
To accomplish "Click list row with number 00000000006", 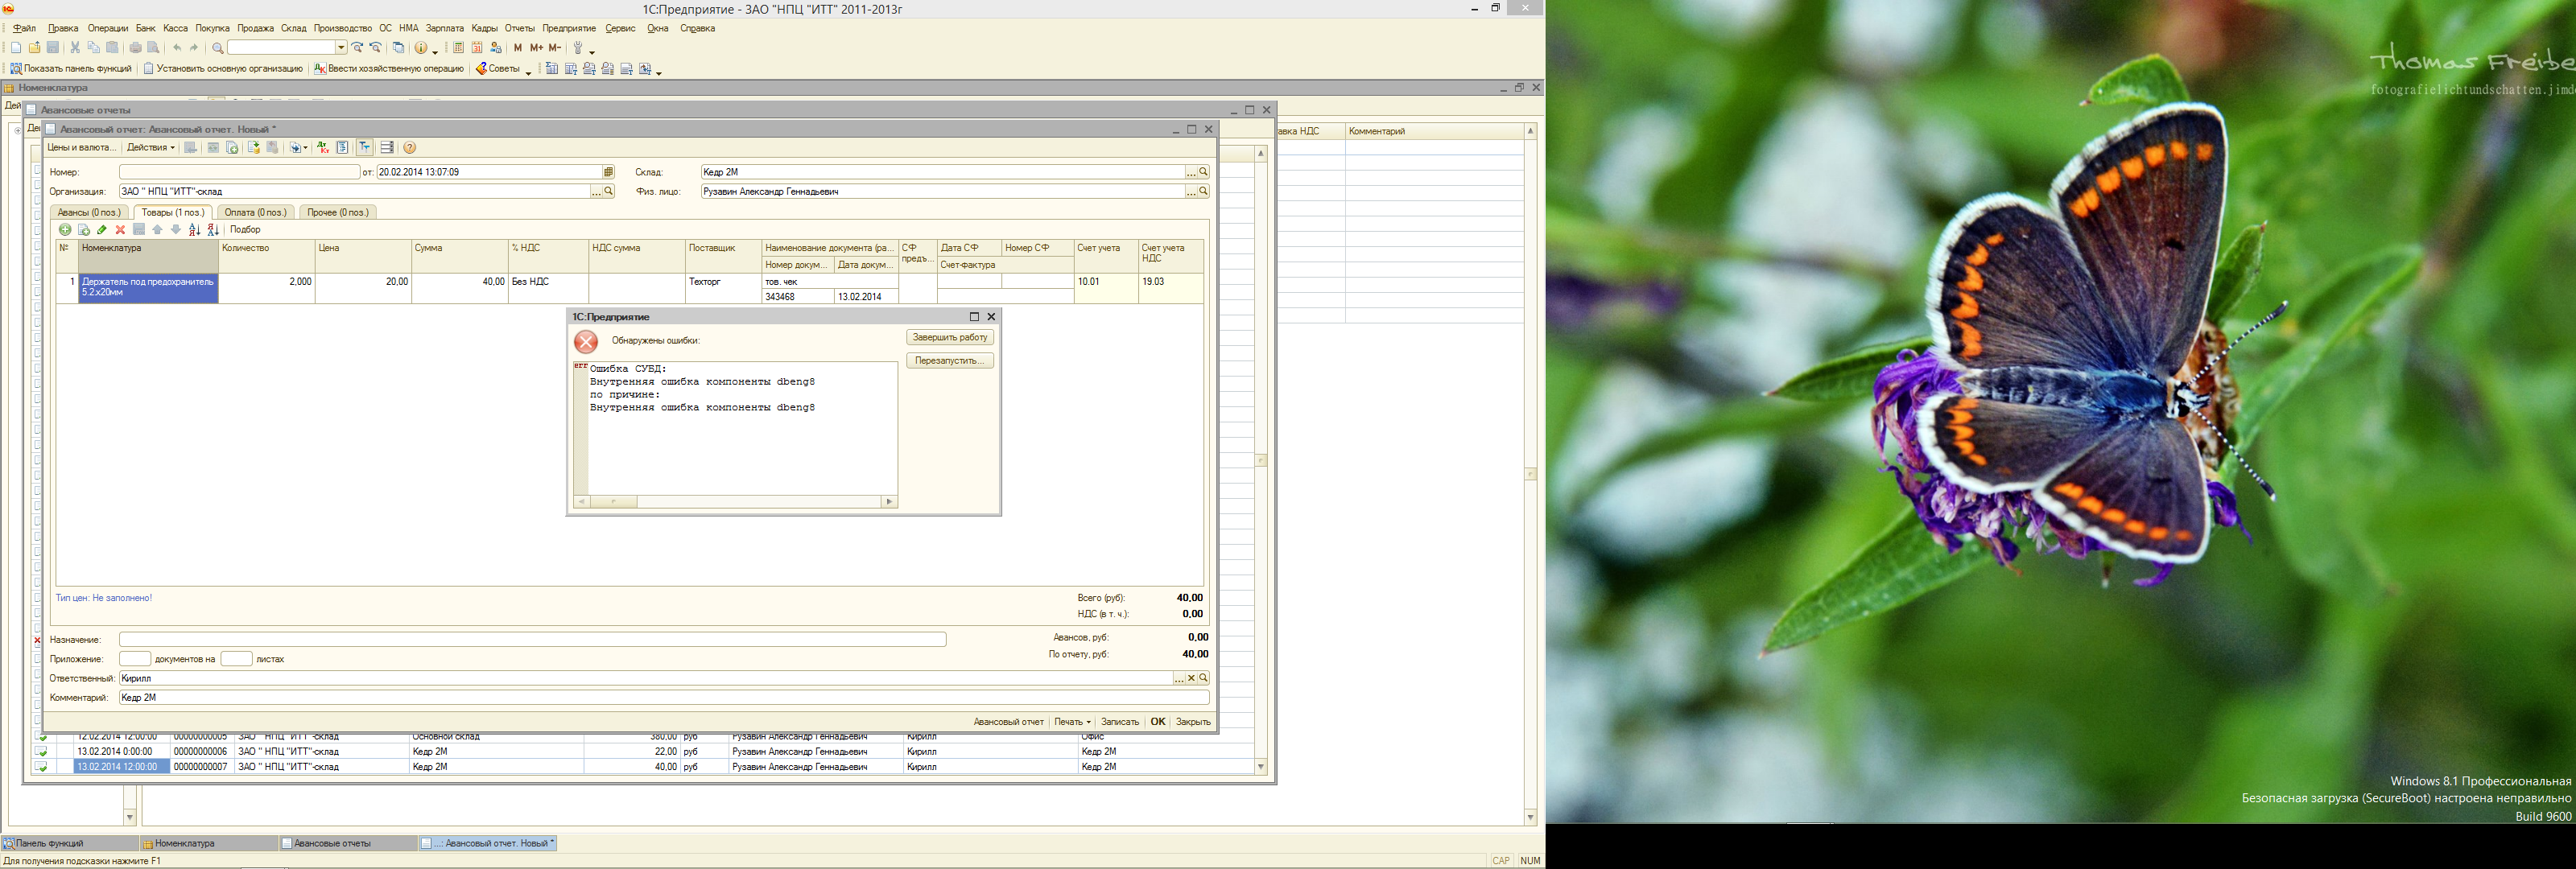I will (644, 752).
